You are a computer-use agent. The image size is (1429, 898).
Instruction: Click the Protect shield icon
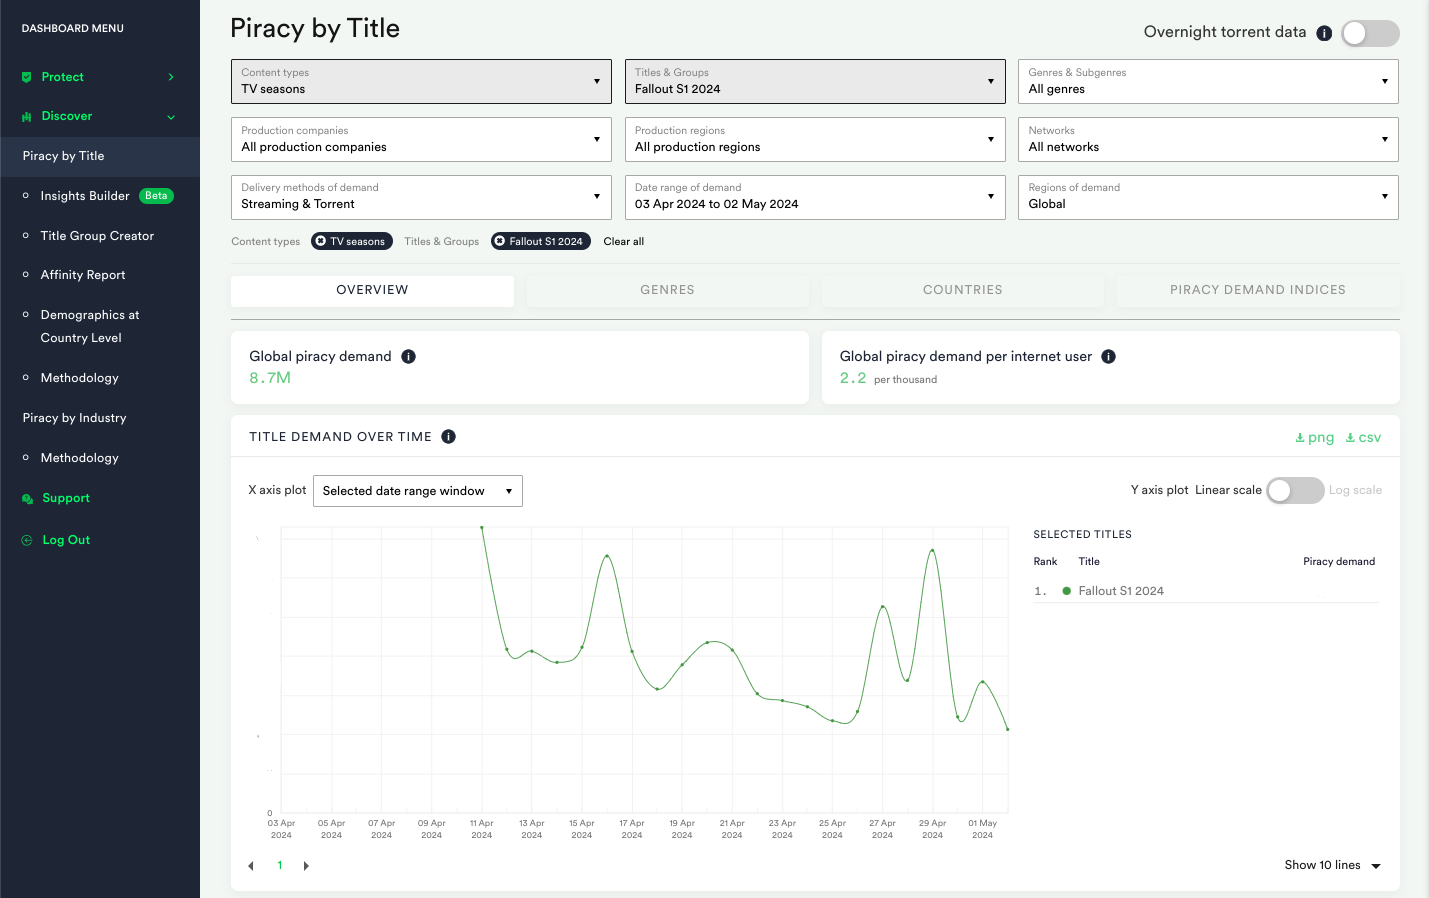click(x=26, y=77)
